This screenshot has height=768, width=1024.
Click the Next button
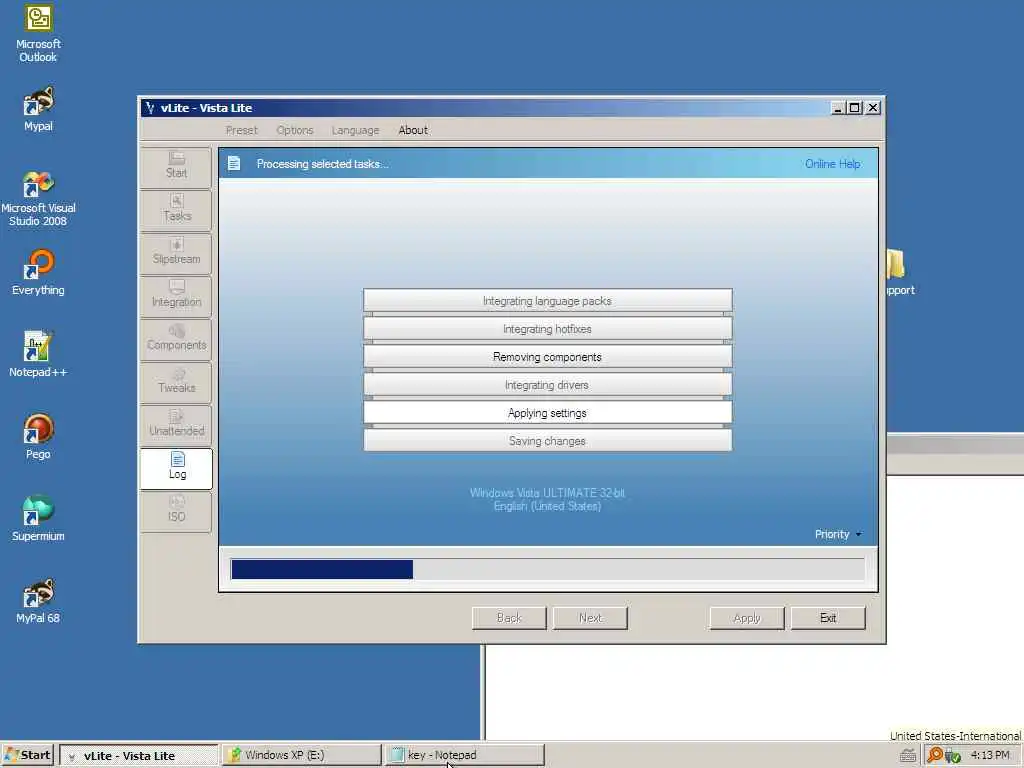[x=590, y=618]
